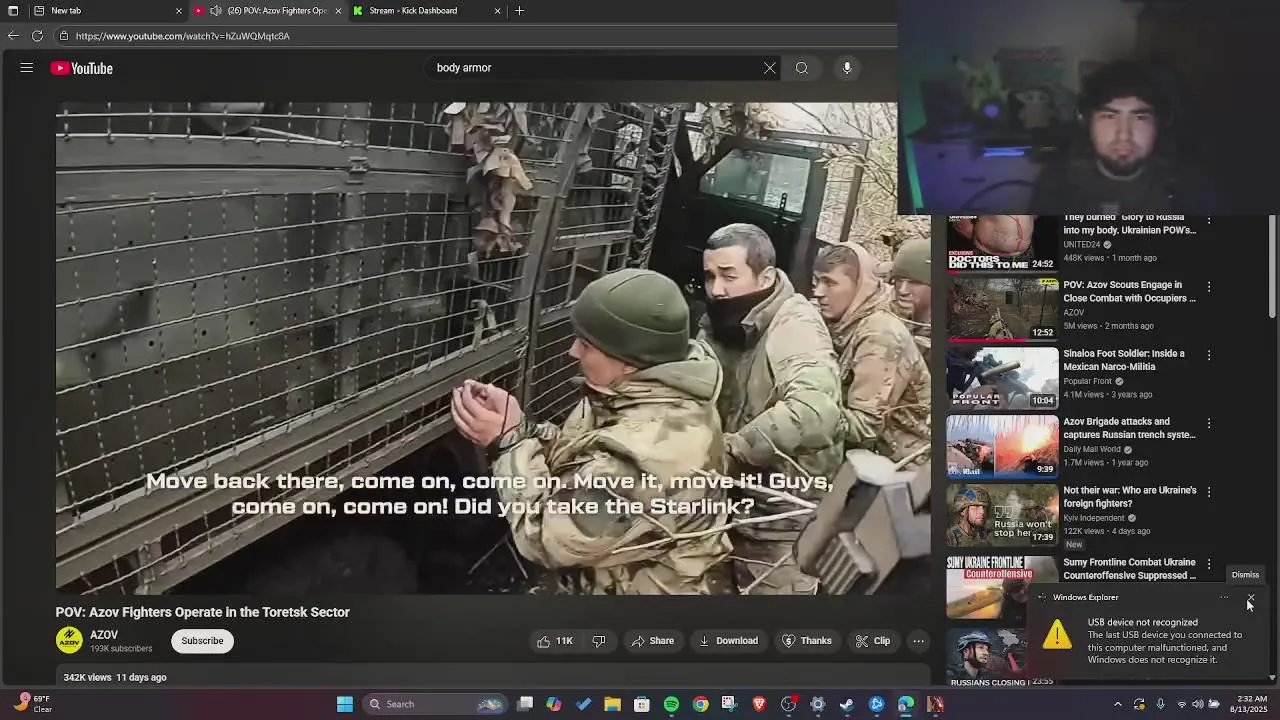Dislike the video with thumbs down

click(x=599, y=641)
